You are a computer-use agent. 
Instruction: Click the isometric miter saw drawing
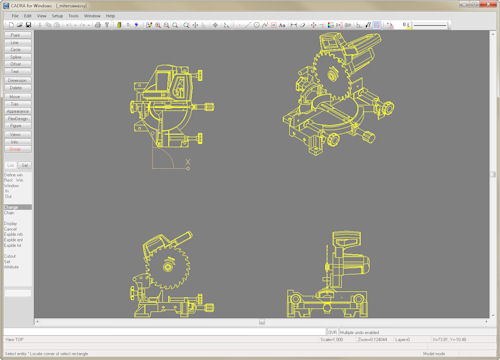click(338, 94)
